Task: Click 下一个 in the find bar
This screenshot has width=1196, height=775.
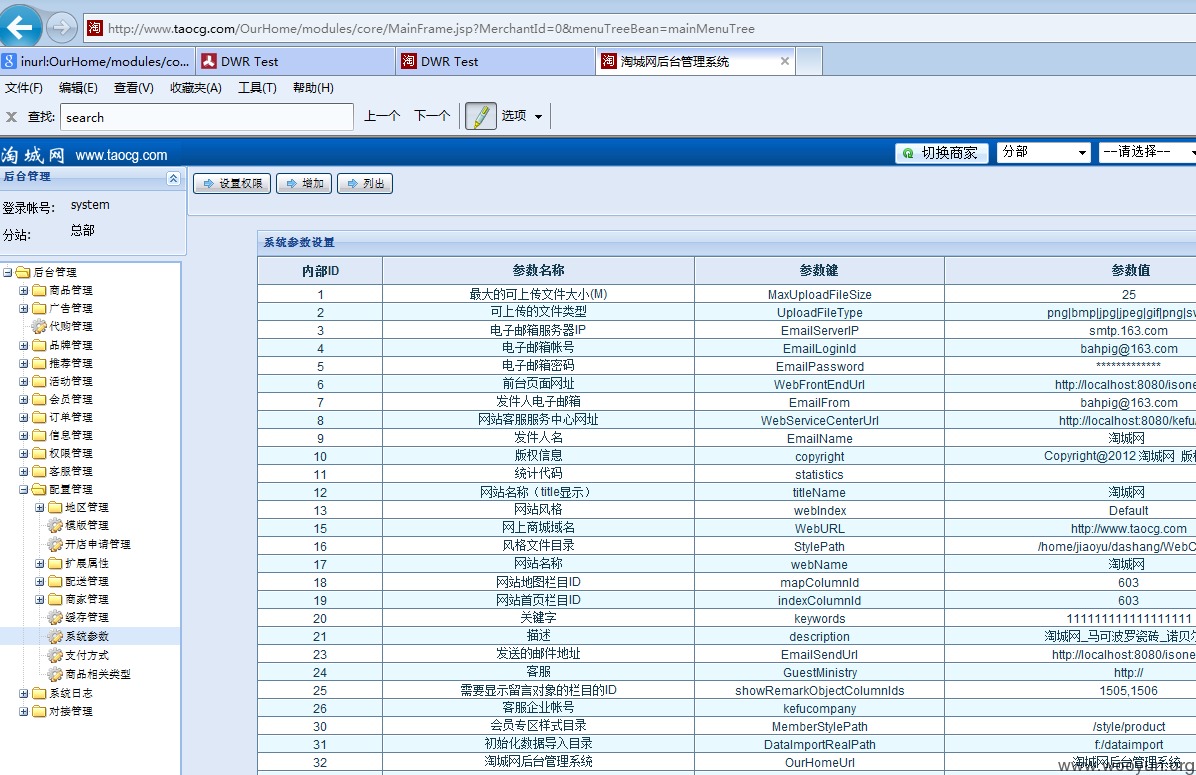Action: pos(432,116)
